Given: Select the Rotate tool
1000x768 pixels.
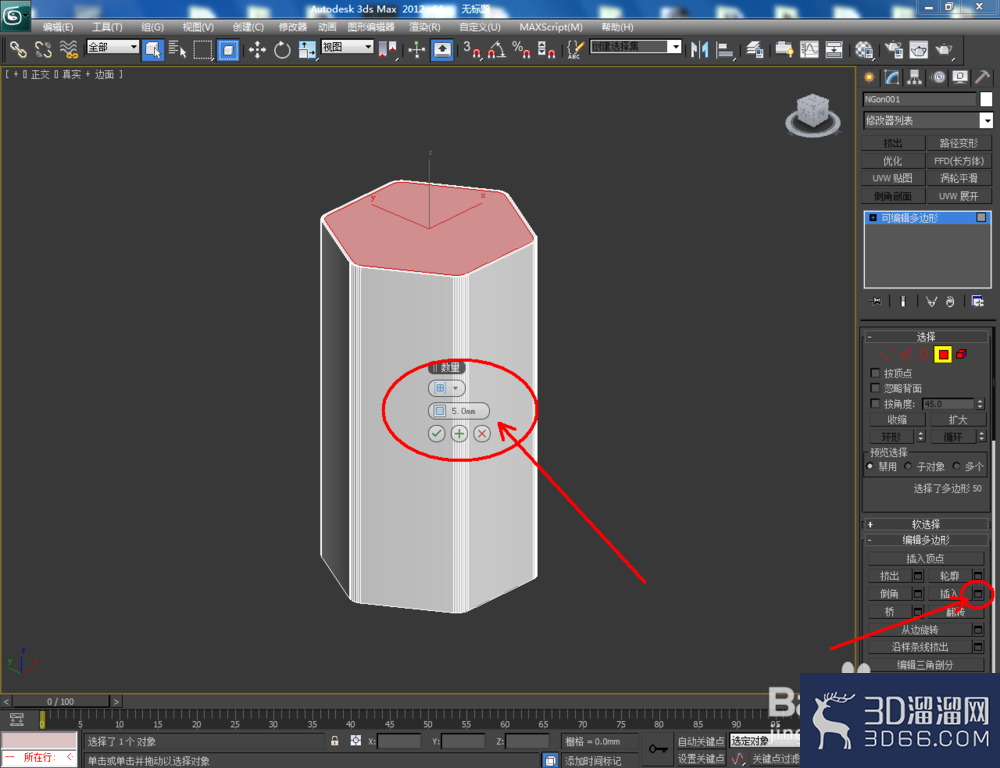Looking at the screenshot, I should (282, 50).
